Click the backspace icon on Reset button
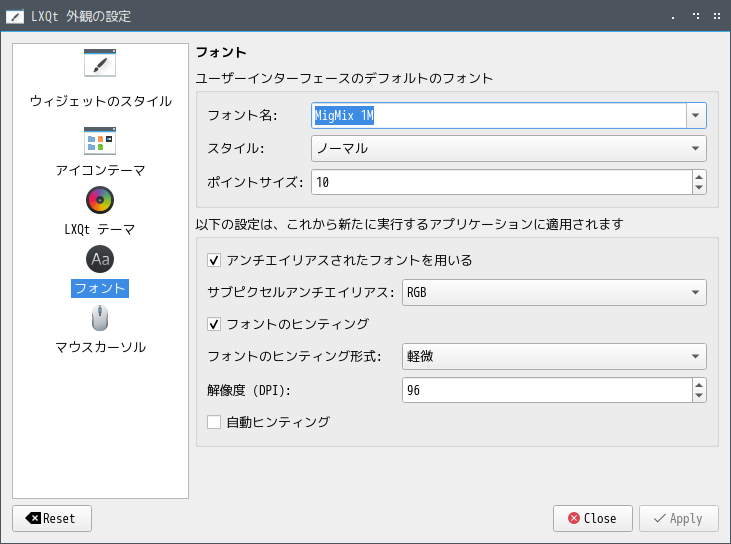 [33, 518]
